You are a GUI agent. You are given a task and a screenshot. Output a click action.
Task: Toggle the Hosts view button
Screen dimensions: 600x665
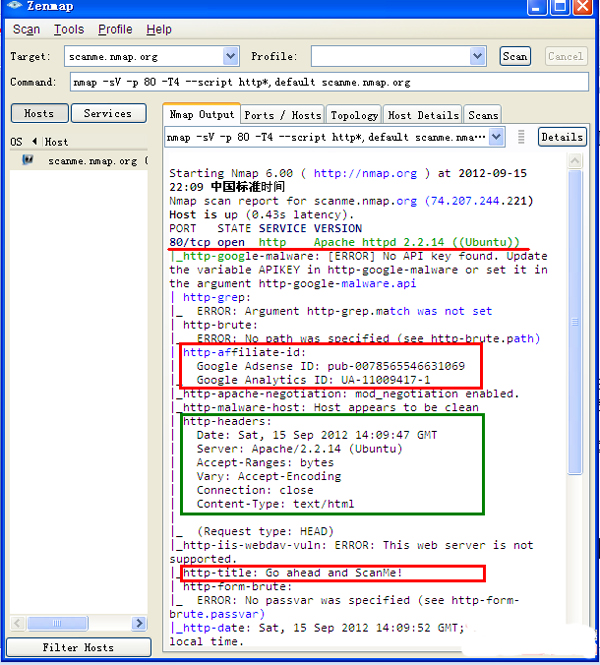pyautogui.click(x=39, y=113)
